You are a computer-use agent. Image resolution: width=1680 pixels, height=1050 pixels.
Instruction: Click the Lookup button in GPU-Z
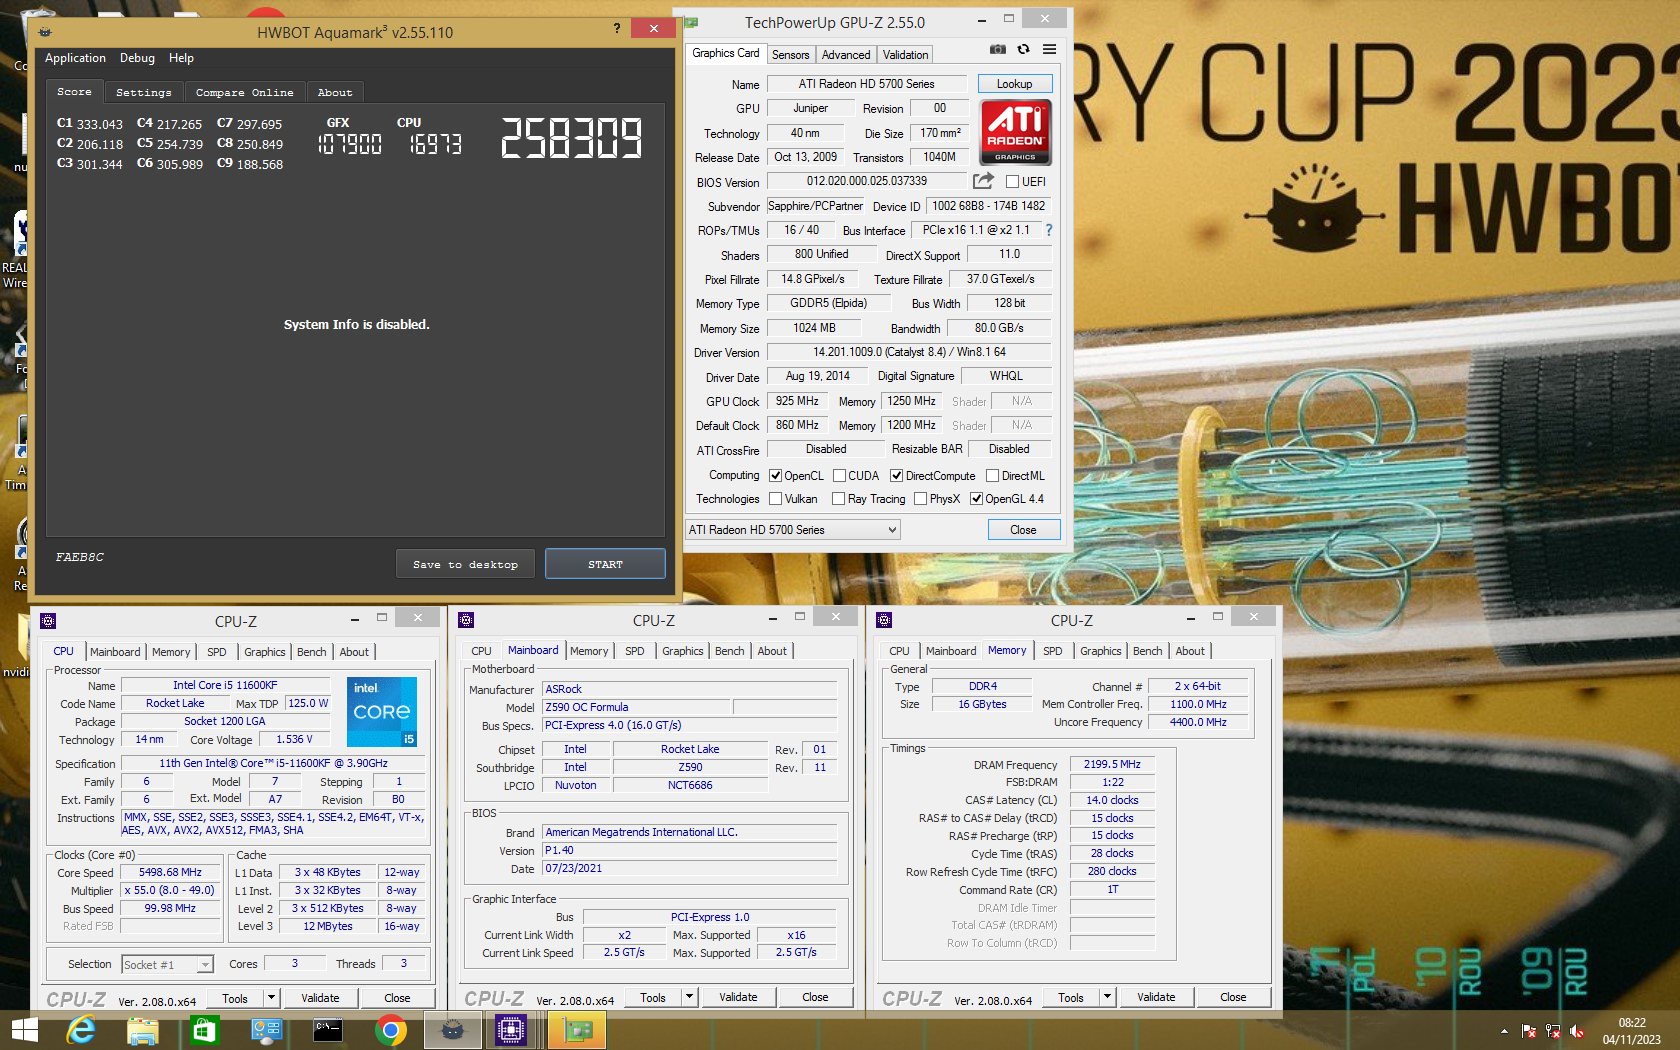(x=1014, y=84)
